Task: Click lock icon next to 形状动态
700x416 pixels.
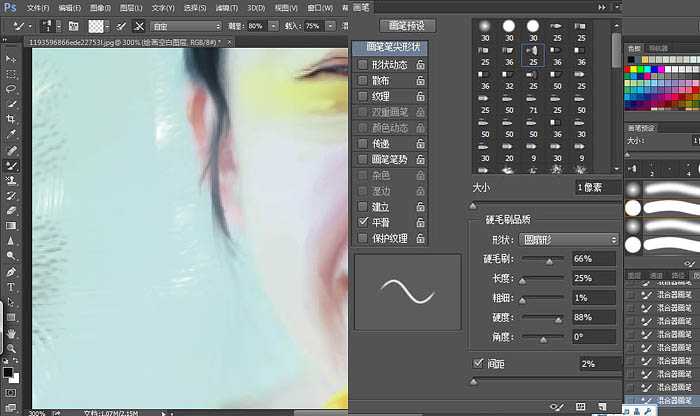Action: click(420, 65)
